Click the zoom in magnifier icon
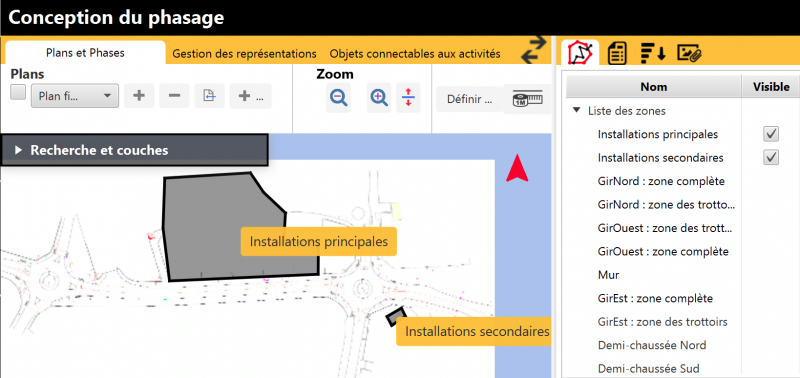Viewport: 800px width, 378px height. [x=379, y=97]
